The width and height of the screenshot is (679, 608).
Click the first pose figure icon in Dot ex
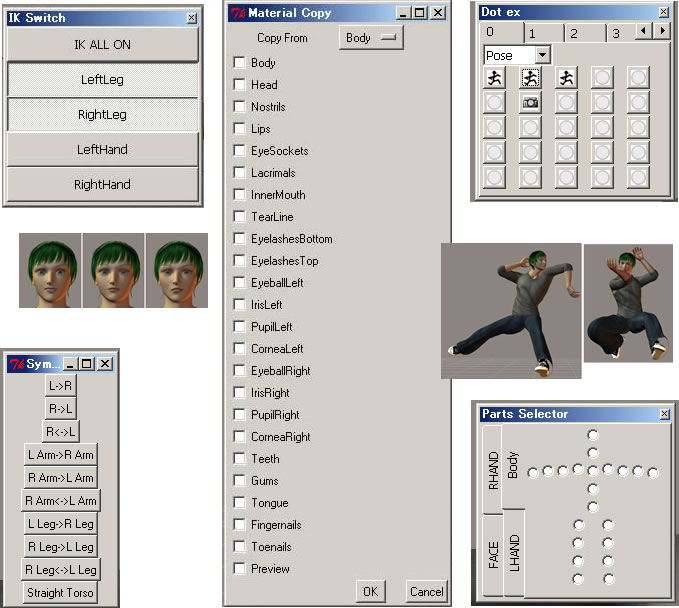coord(494,78)
